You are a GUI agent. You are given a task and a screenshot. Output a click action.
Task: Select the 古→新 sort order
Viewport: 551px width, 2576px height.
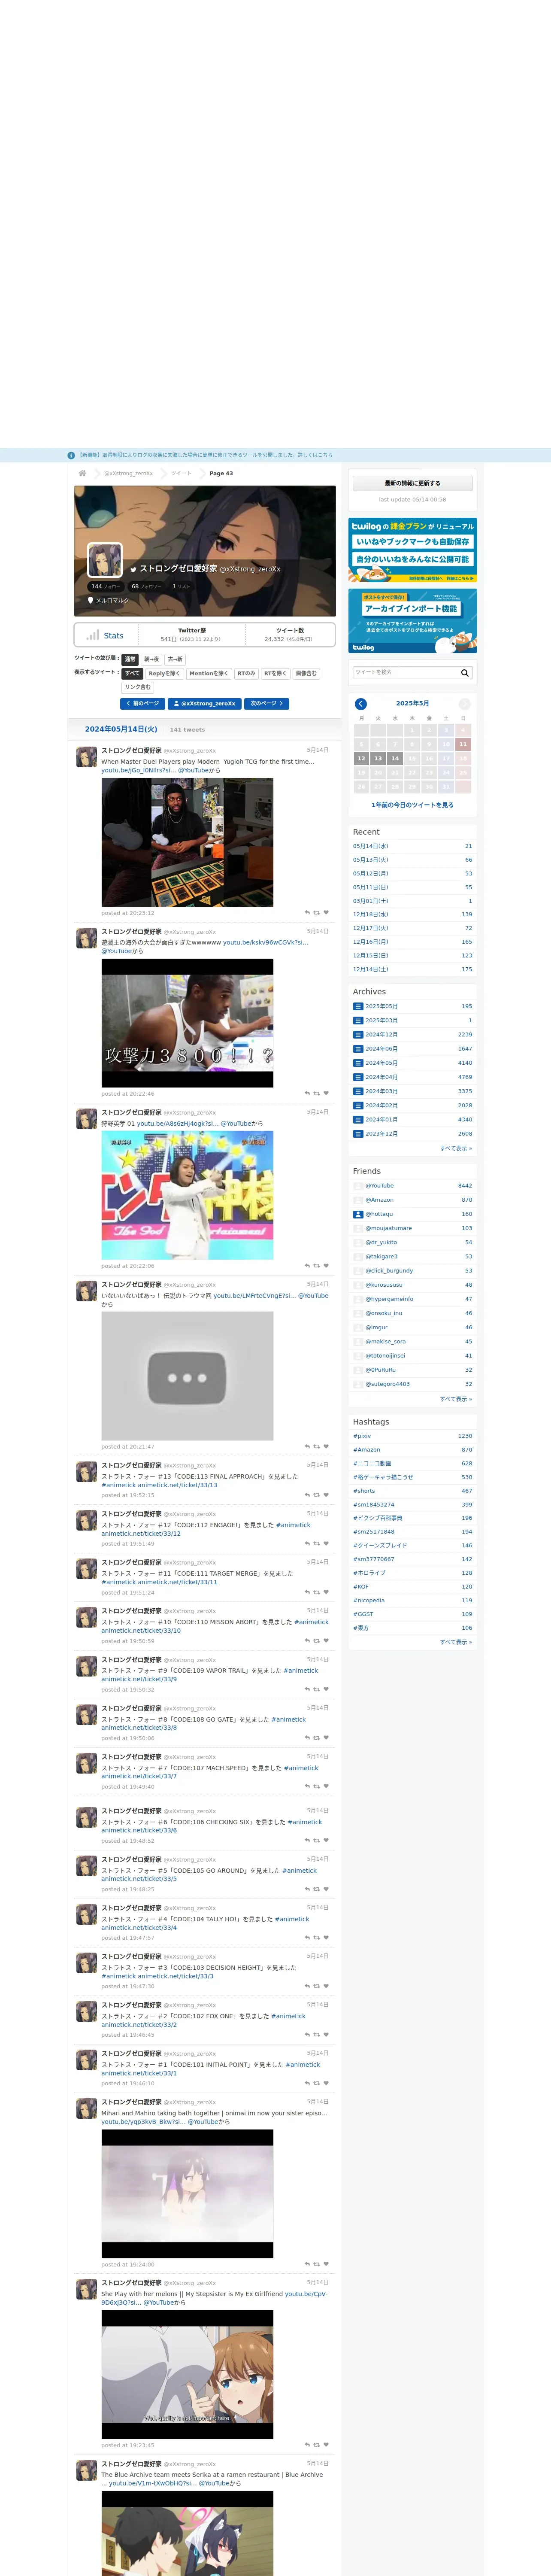[175, 659]
